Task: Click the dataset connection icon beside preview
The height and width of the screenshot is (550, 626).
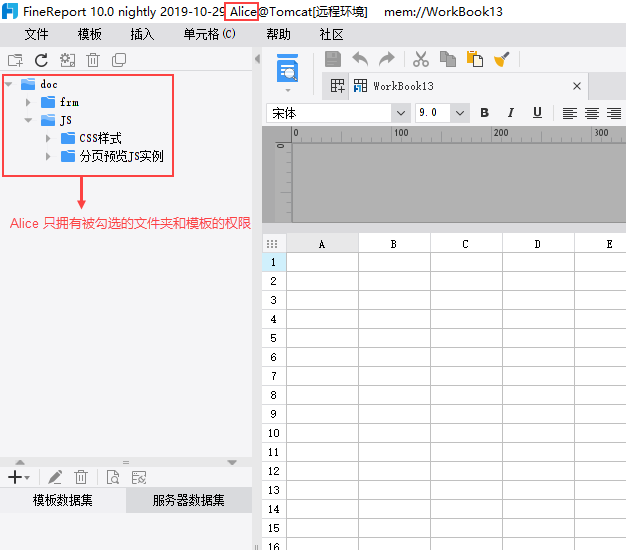Action: tap(139, 477)
